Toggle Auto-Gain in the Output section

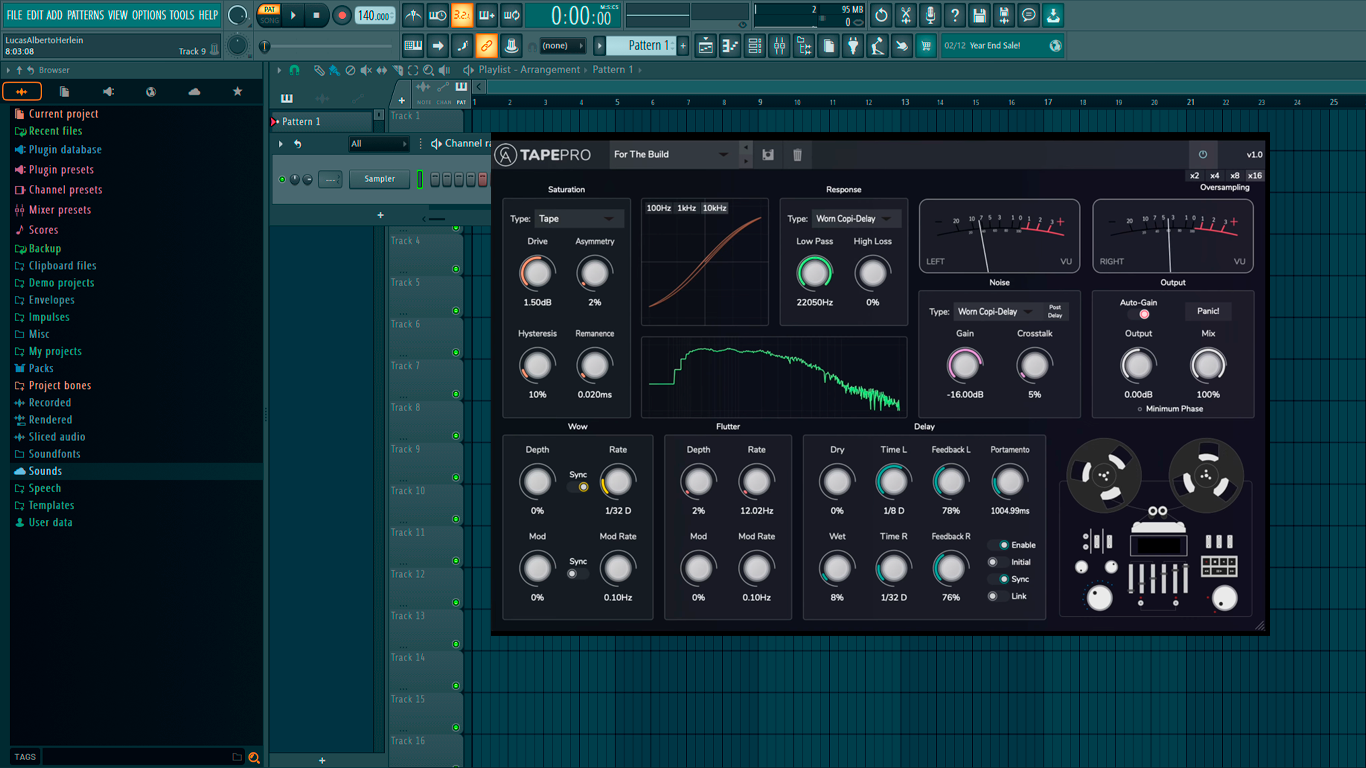1138,314
